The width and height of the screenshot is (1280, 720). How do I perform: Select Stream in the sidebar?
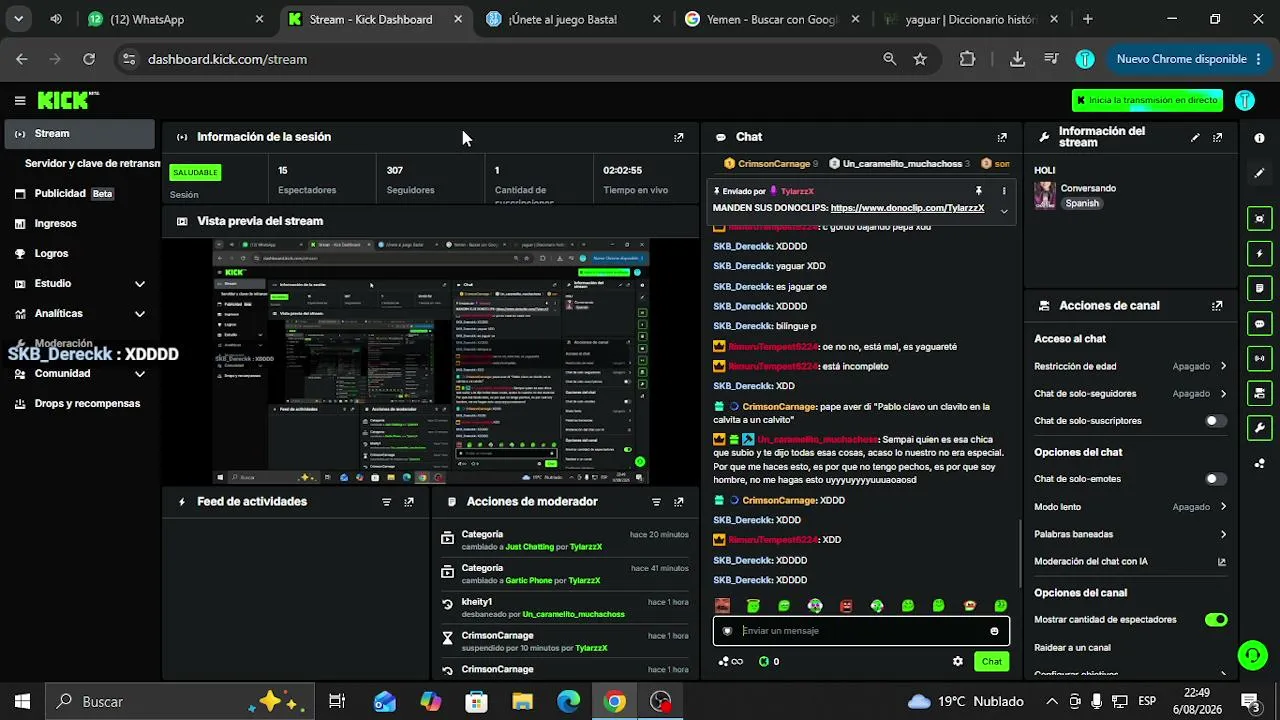80,134
